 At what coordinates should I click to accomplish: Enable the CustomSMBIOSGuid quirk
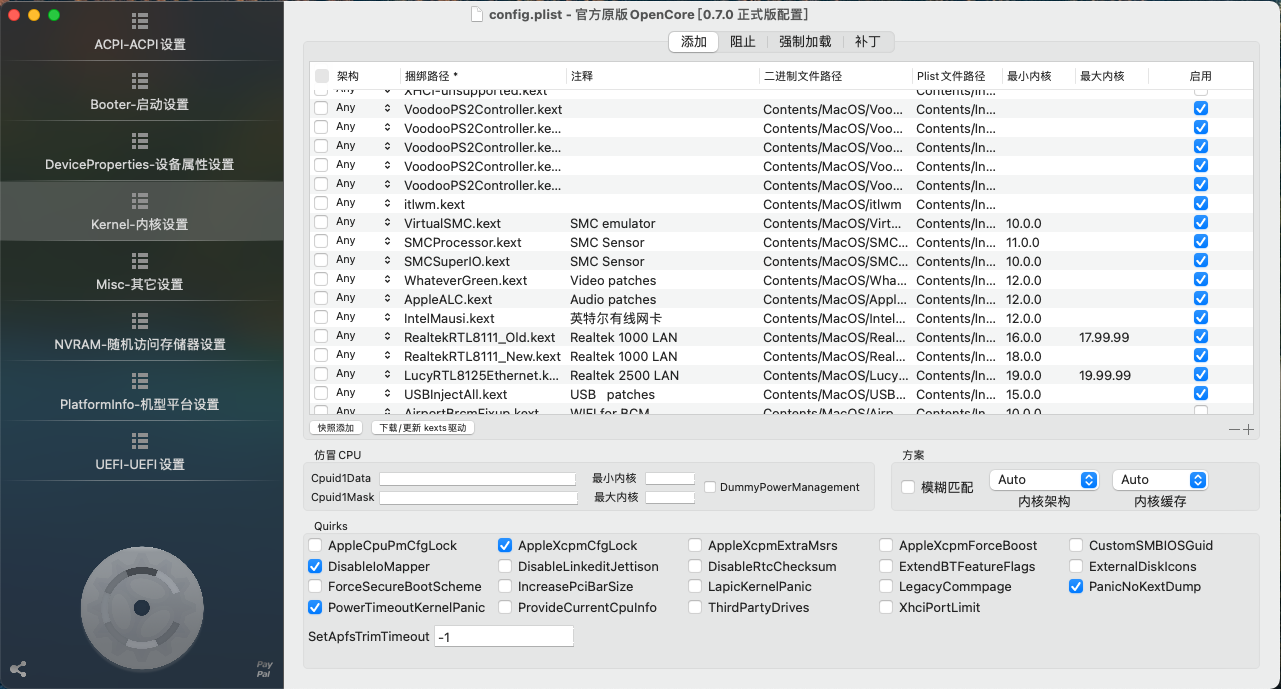point(1076,546)
